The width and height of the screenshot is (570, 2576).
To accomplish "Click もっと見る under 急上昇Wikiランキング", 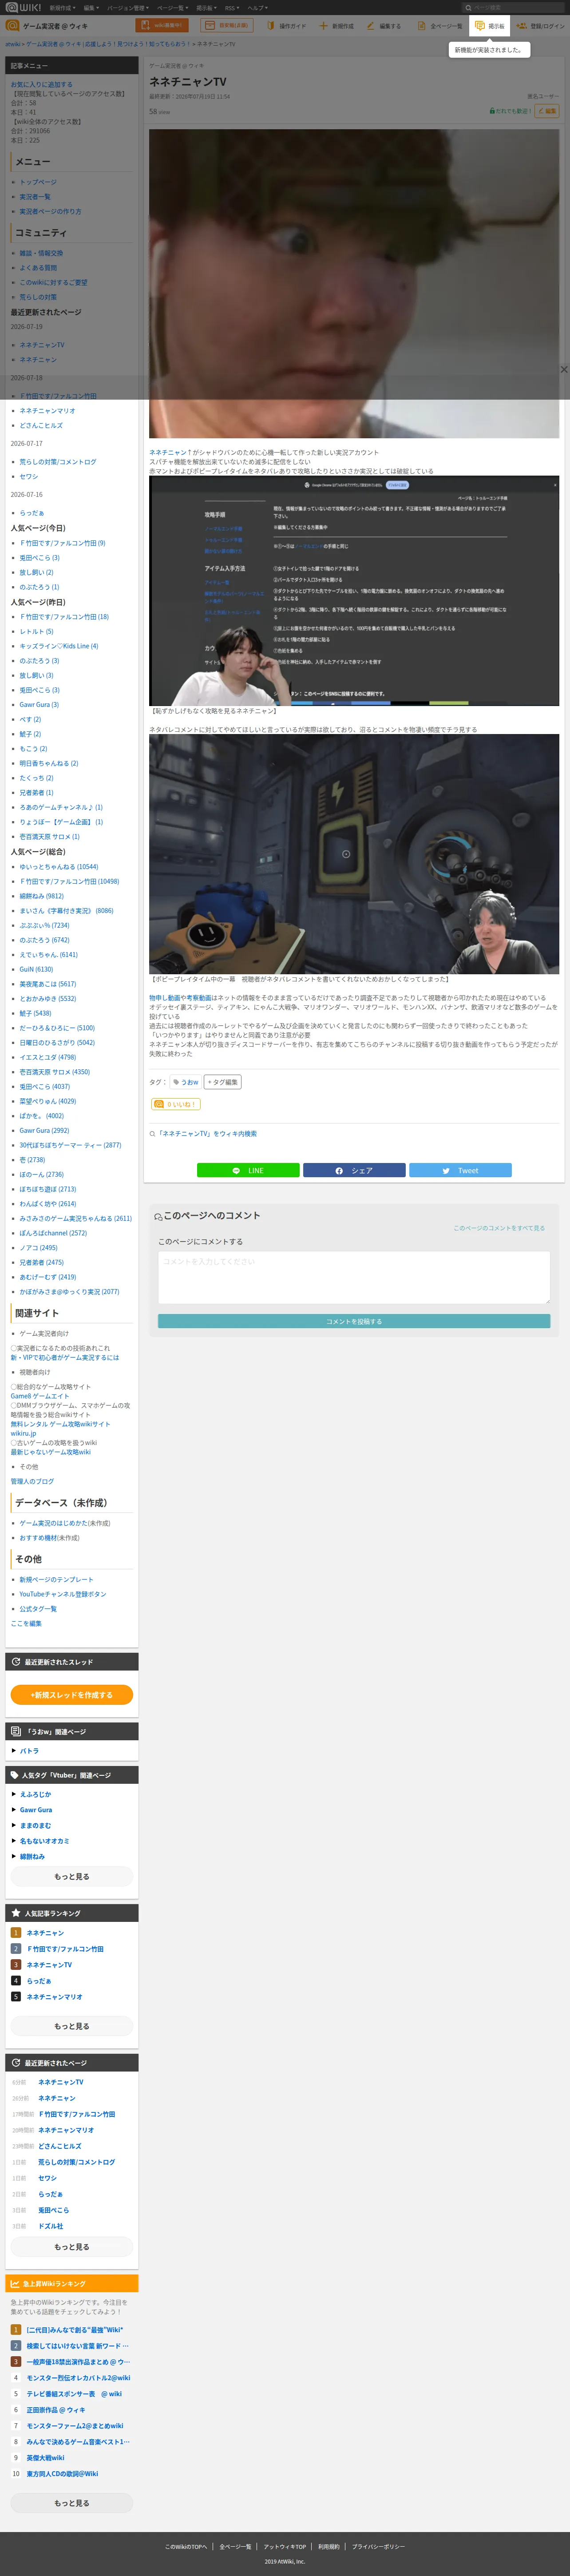I will (72, 2503).
